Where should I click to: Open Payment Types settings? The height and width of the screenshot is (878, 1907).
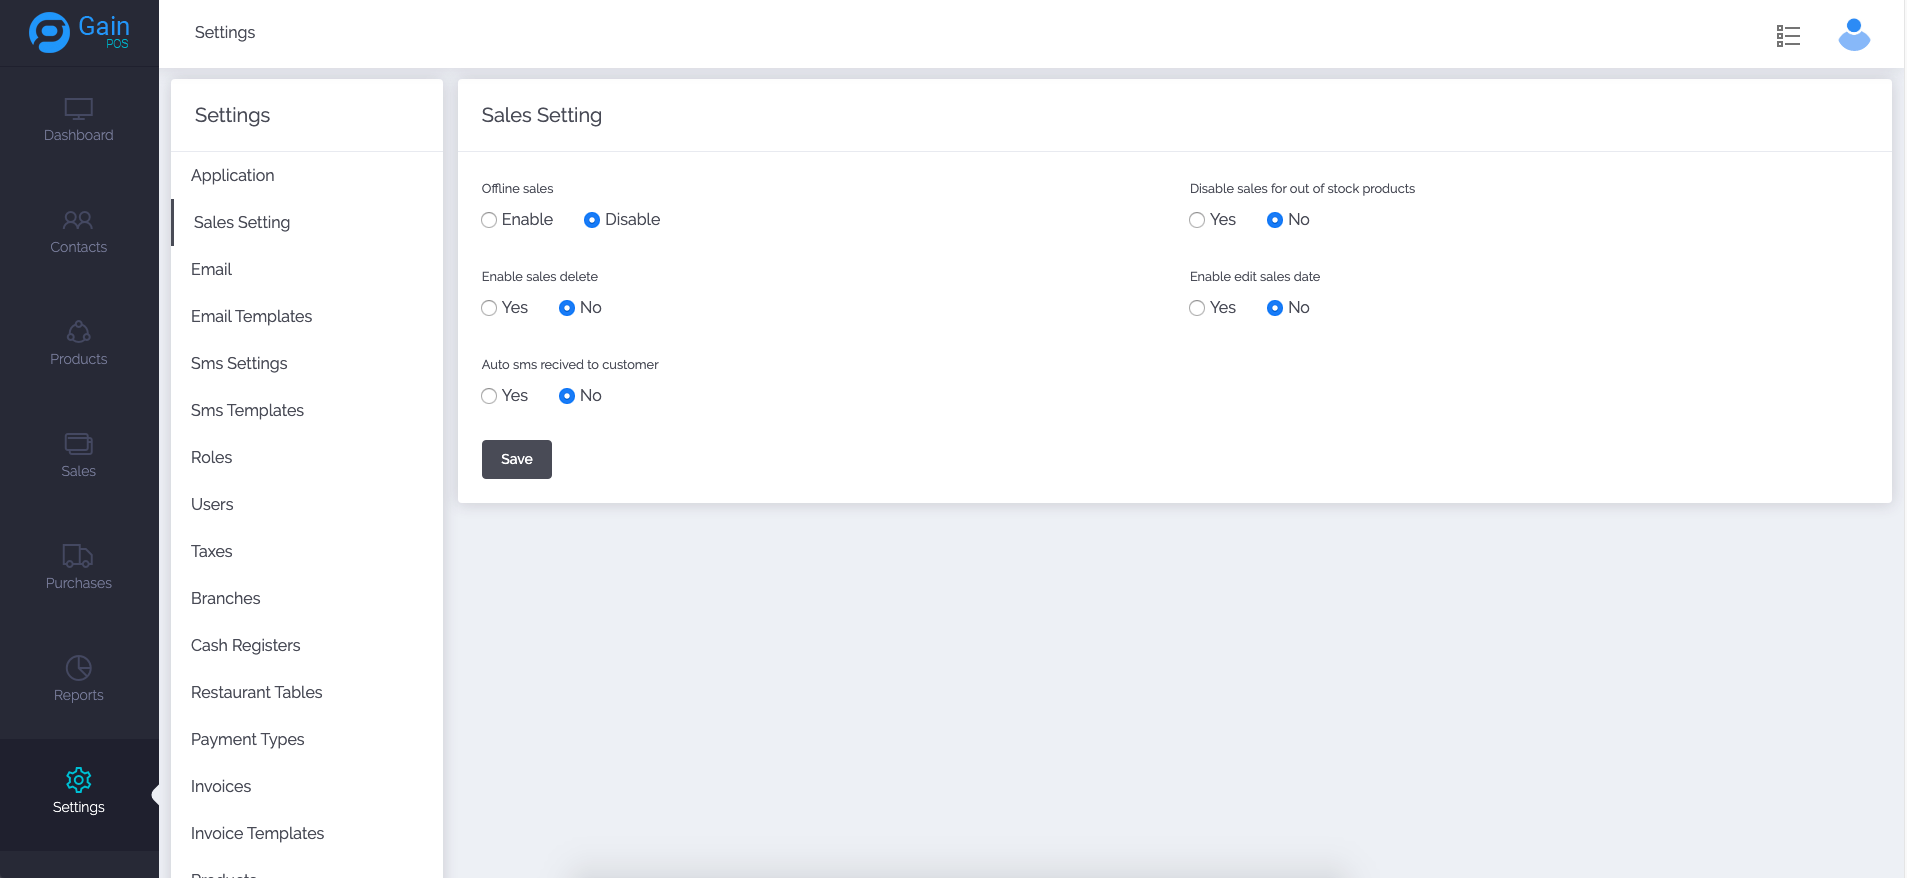pos(247,739)
